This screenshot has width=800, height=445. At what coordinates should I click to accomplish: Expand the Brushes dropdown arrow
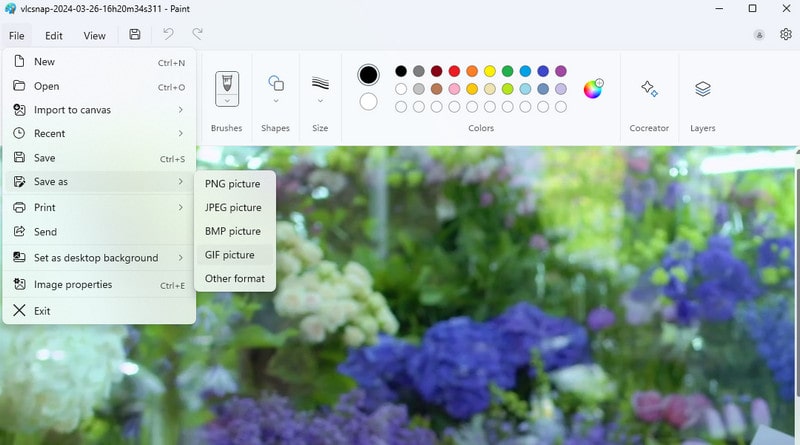(227, 100)
